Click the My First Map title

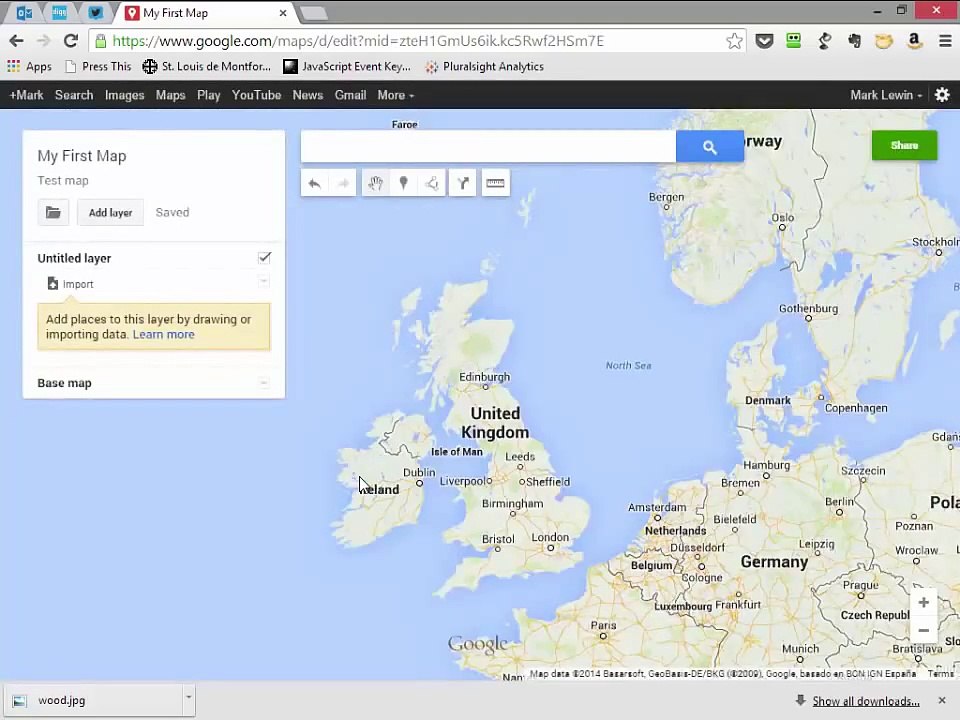(82, 156)
